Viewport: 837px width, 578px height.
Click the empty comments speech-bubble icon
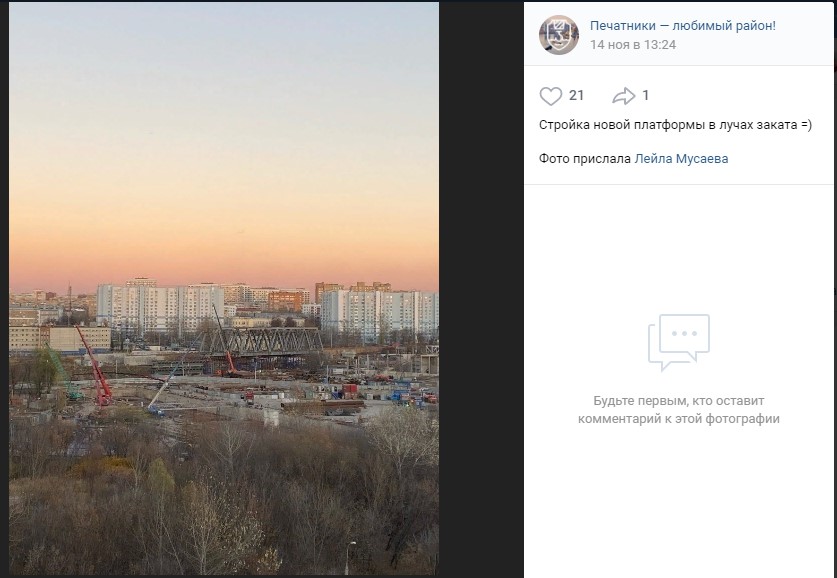[x=678, y=342]
